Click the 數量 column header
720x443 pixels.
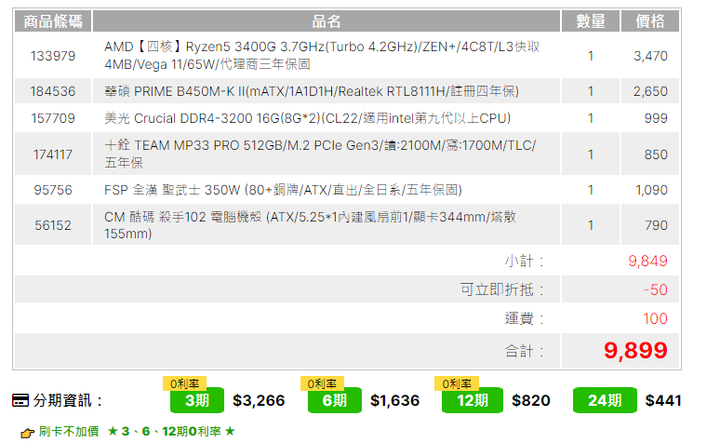click(591, 21)
